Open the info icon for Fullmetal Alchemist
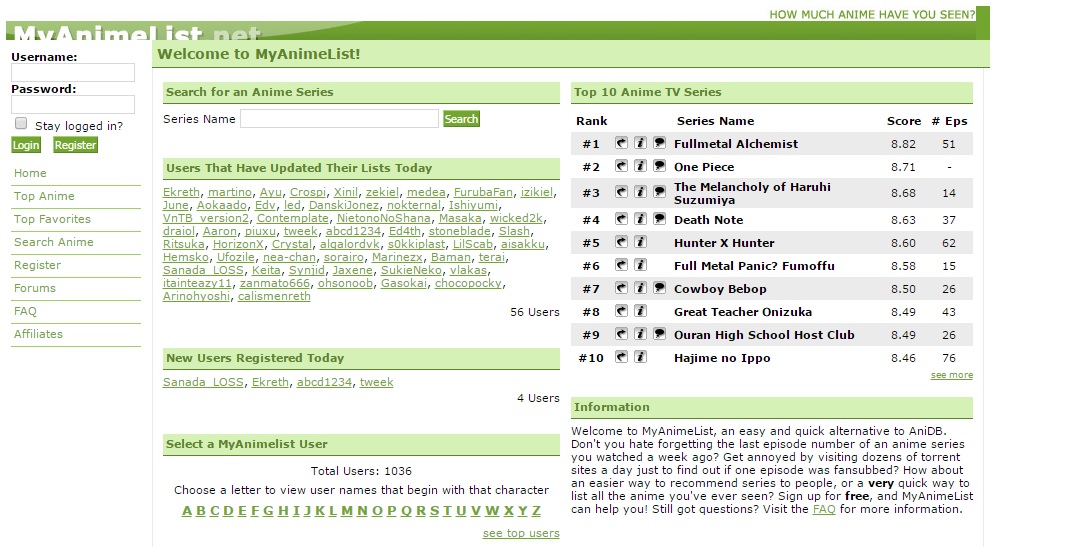 pos(641,143)
